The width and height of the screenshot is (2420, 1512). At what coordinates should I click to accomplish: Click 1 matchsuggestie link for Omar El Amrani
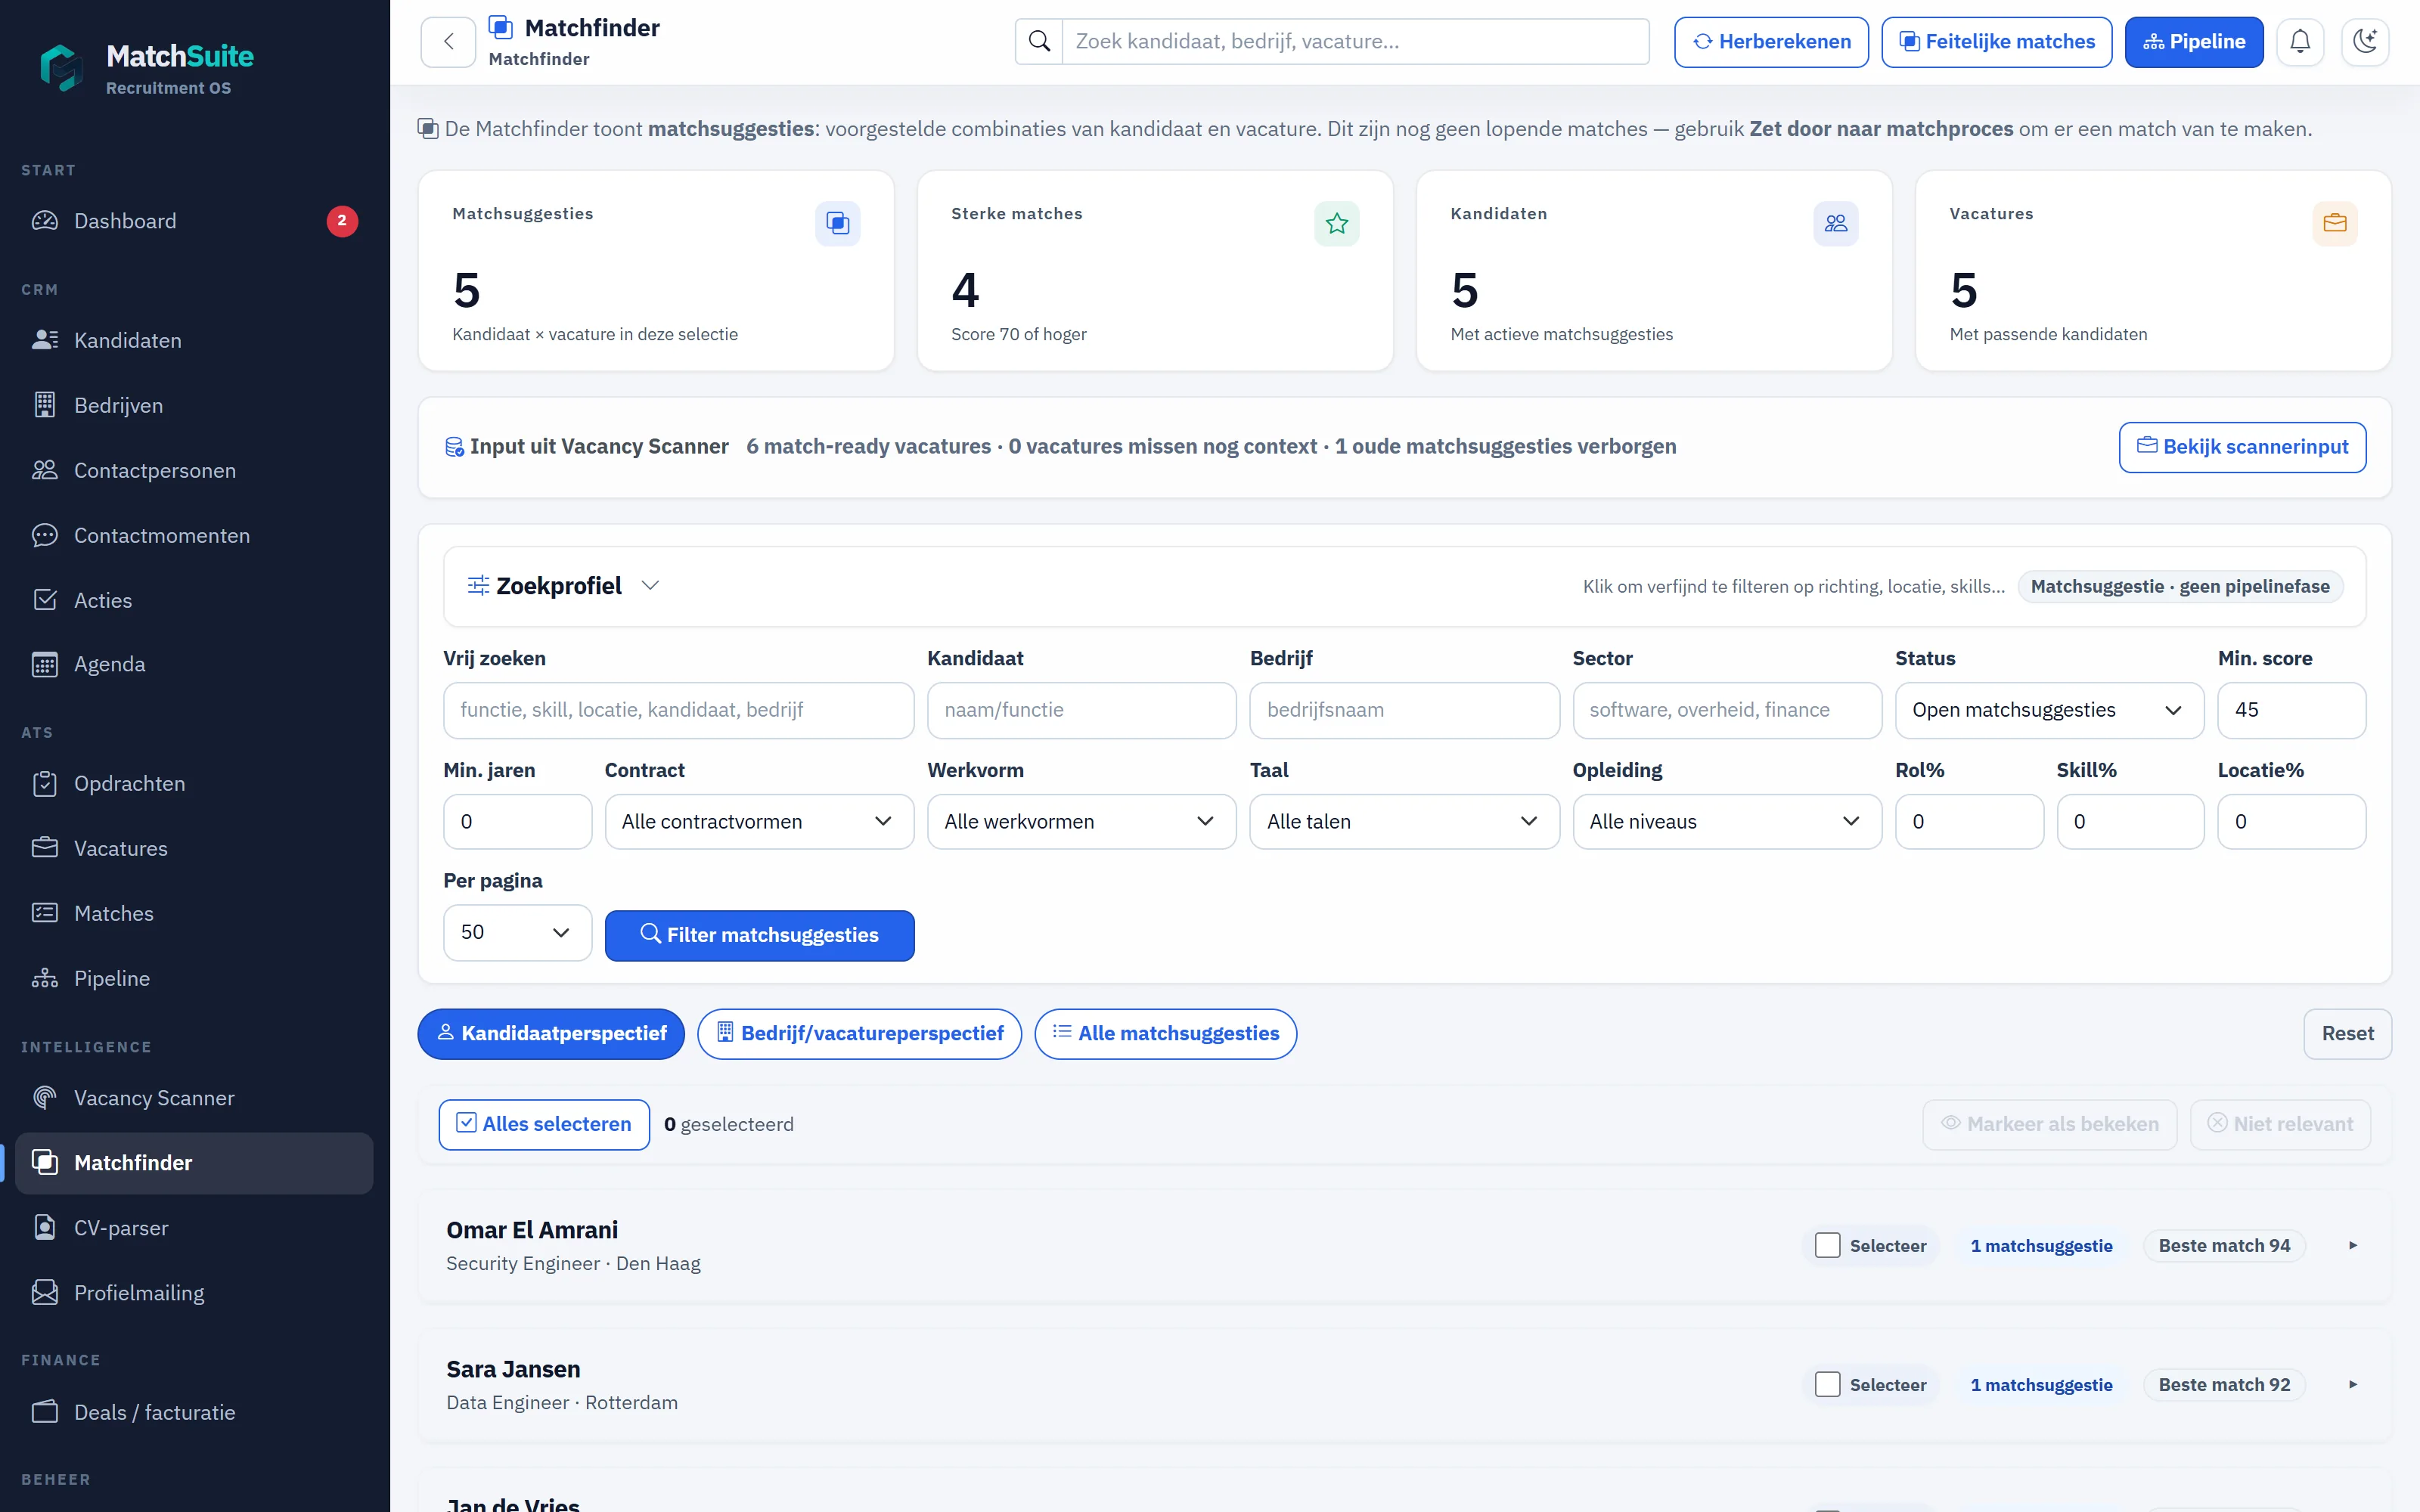2041,1245
